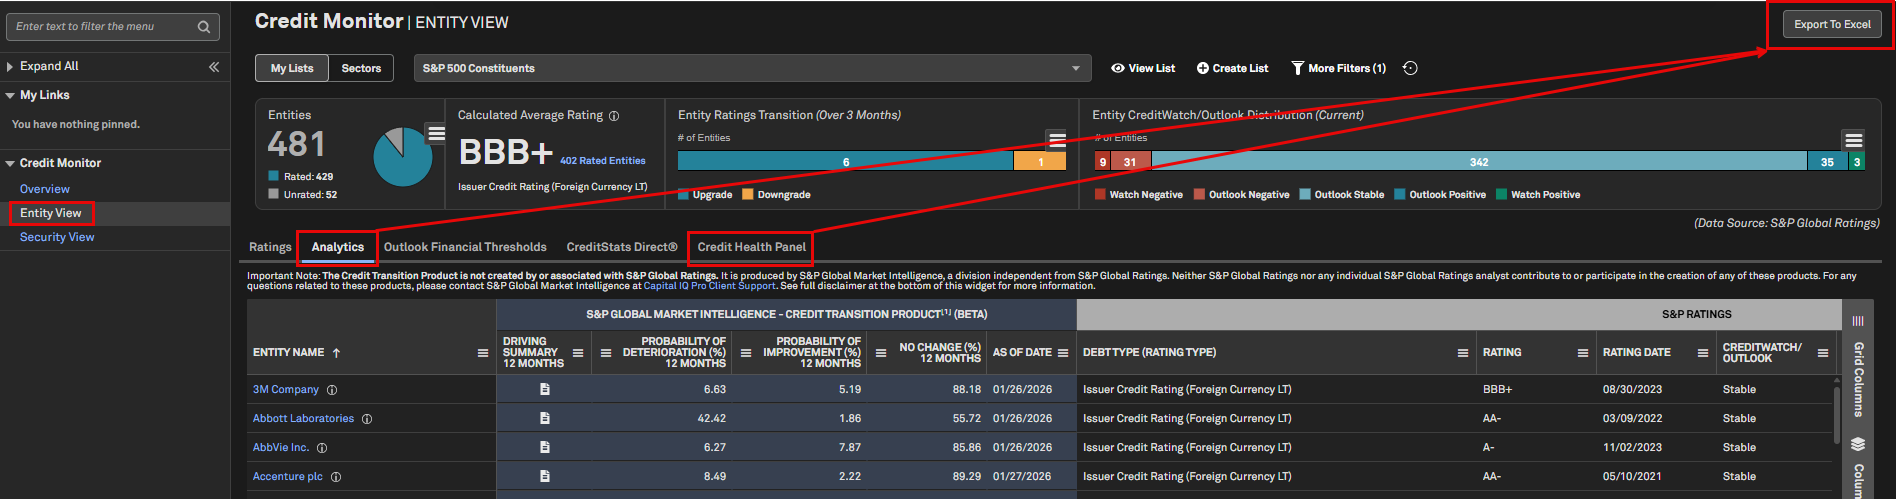This screenshot has height=499, width=1896.
Task: Open CreditWatch/Outlook column menu icon
Action: point(1823,353)
